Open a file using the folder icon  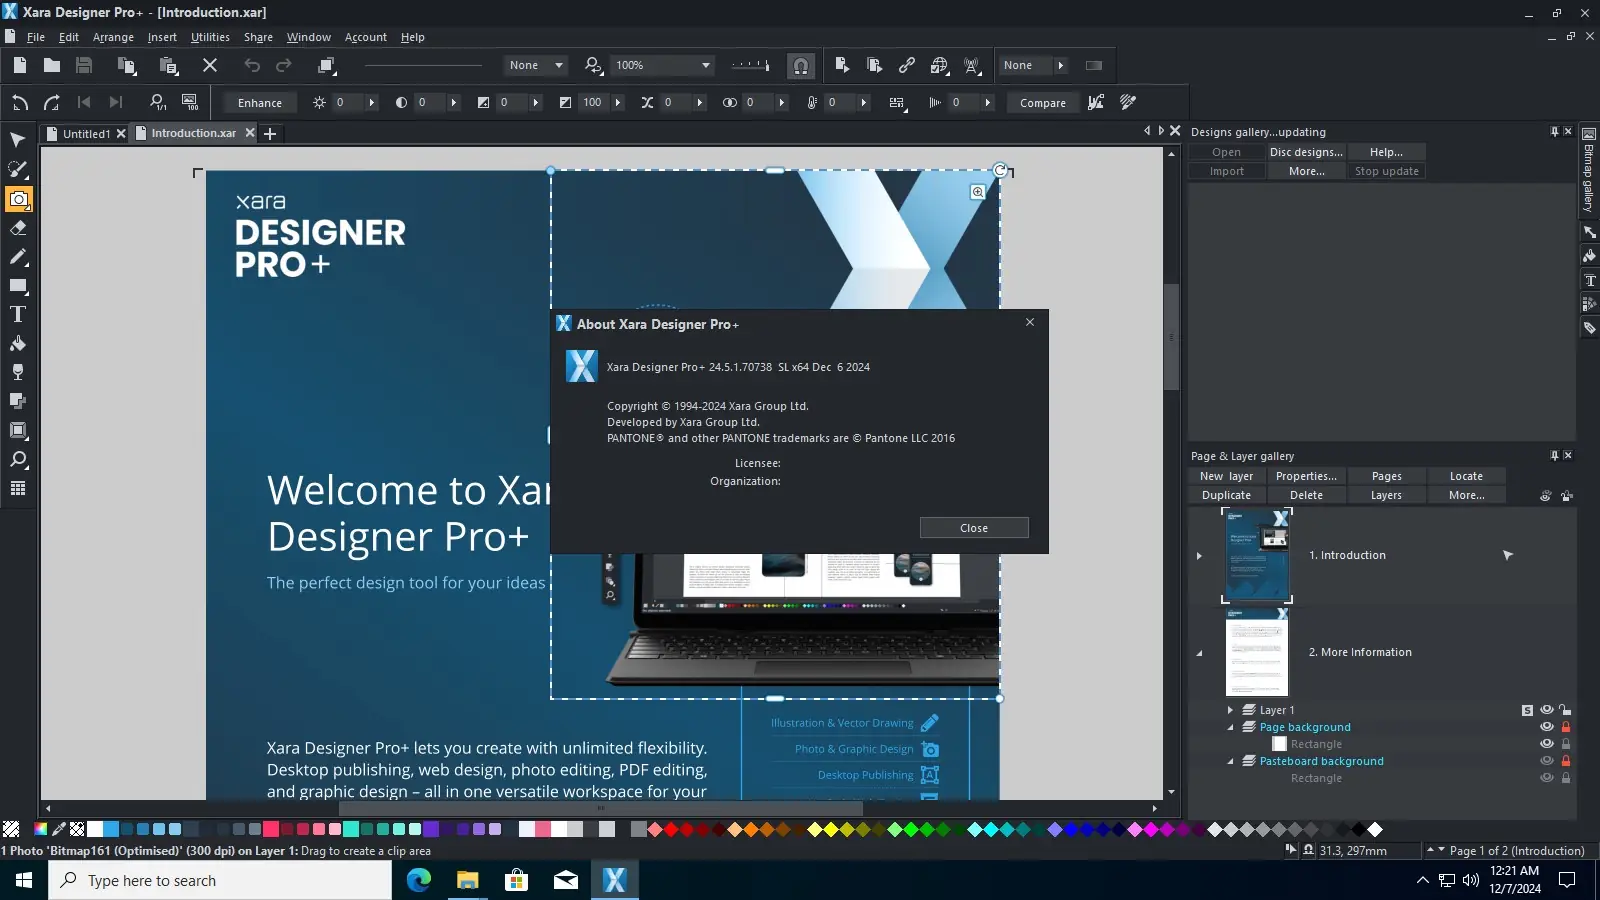coord(52,65)
